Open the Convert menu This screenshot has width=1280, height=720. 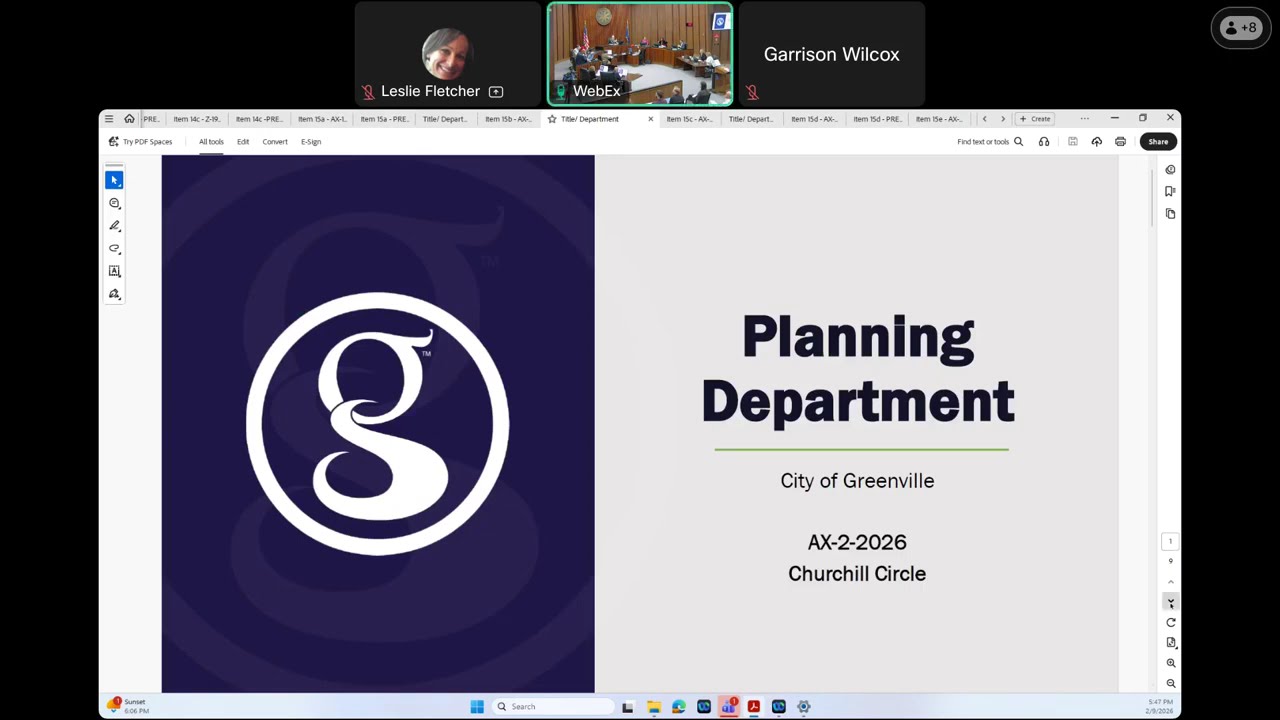pyautogui.click(x=275, y=142)
